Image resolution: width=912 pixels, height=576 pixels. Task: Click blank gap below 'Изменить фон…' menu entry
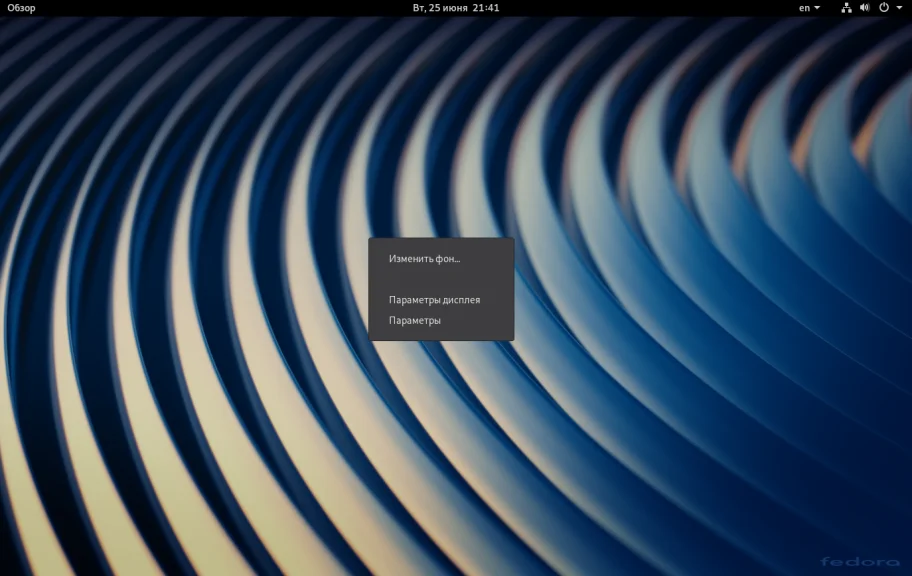coord(440,279)
